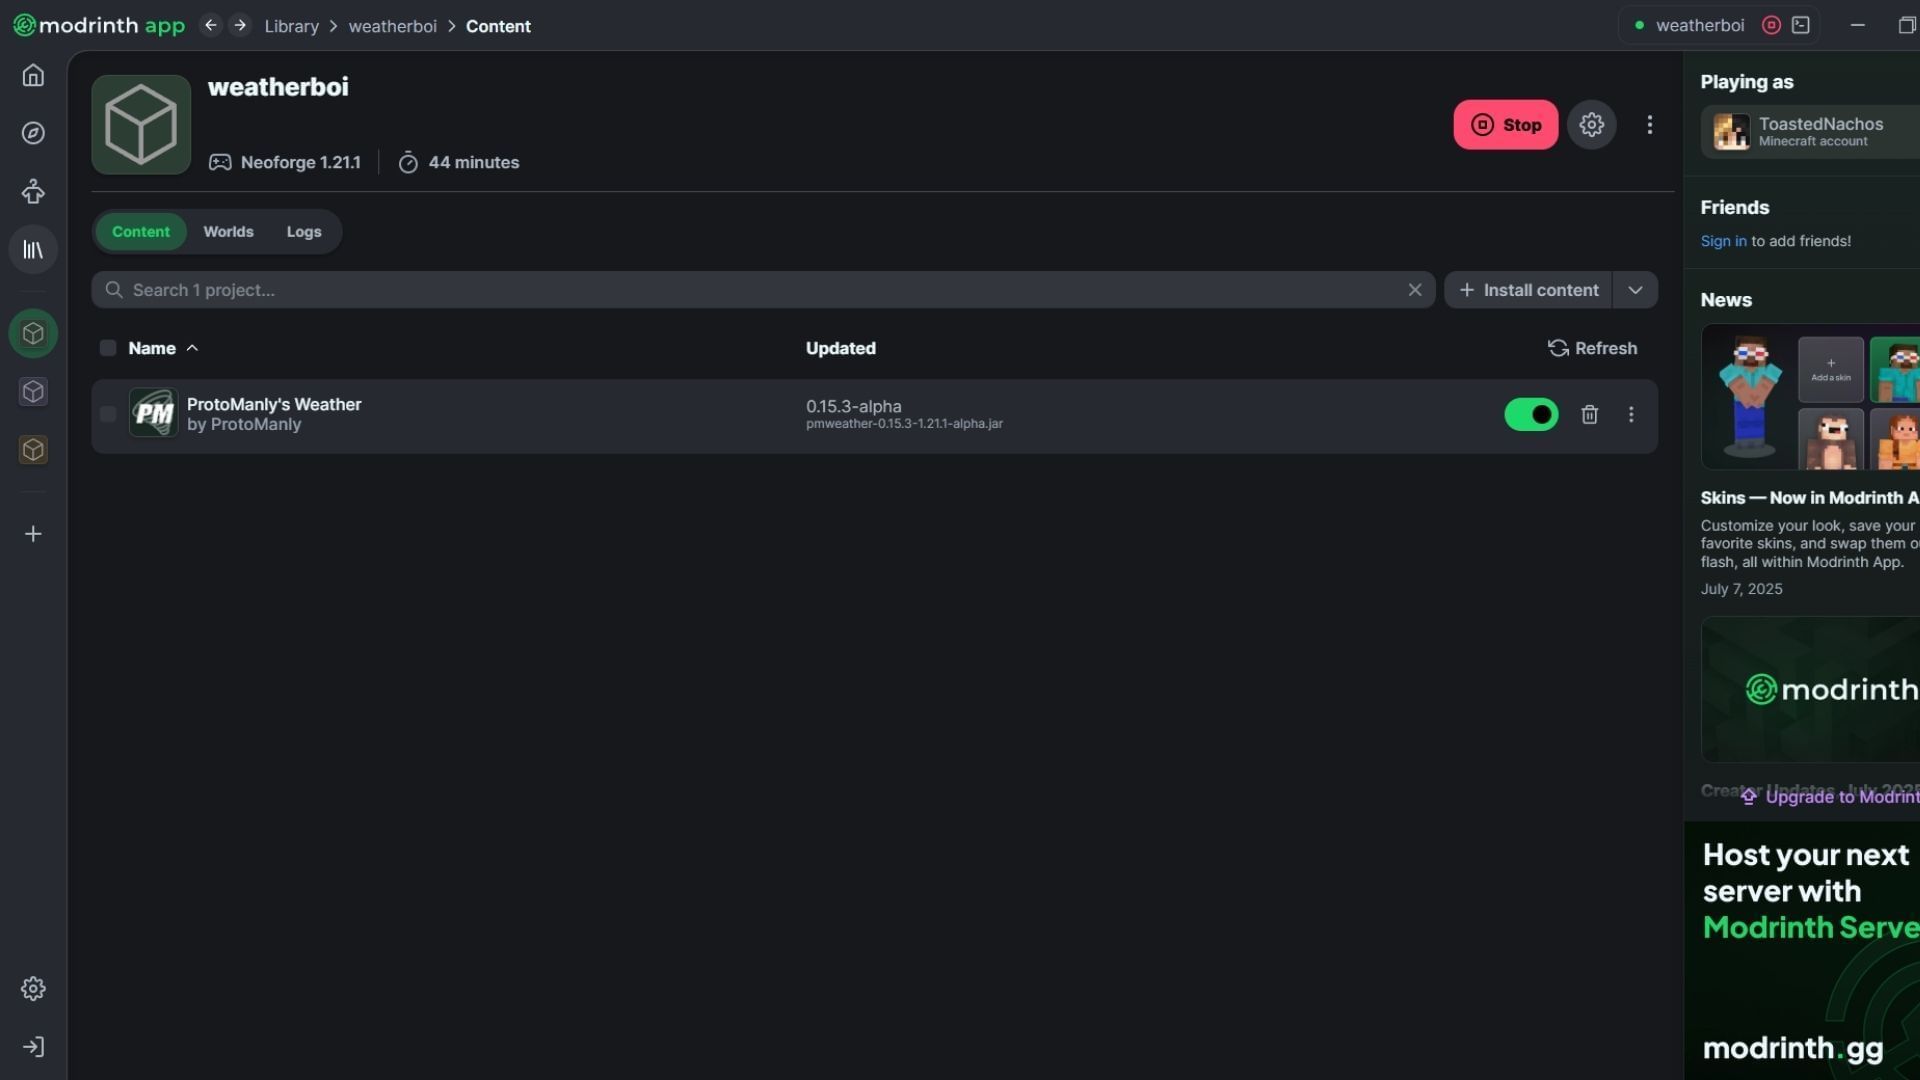Image resolution: width=1920 pixels, height=1080 pixels.
Task: Open the instance settings gear next to Stop
Action: pyautogui.click(x=1591, y=125)
